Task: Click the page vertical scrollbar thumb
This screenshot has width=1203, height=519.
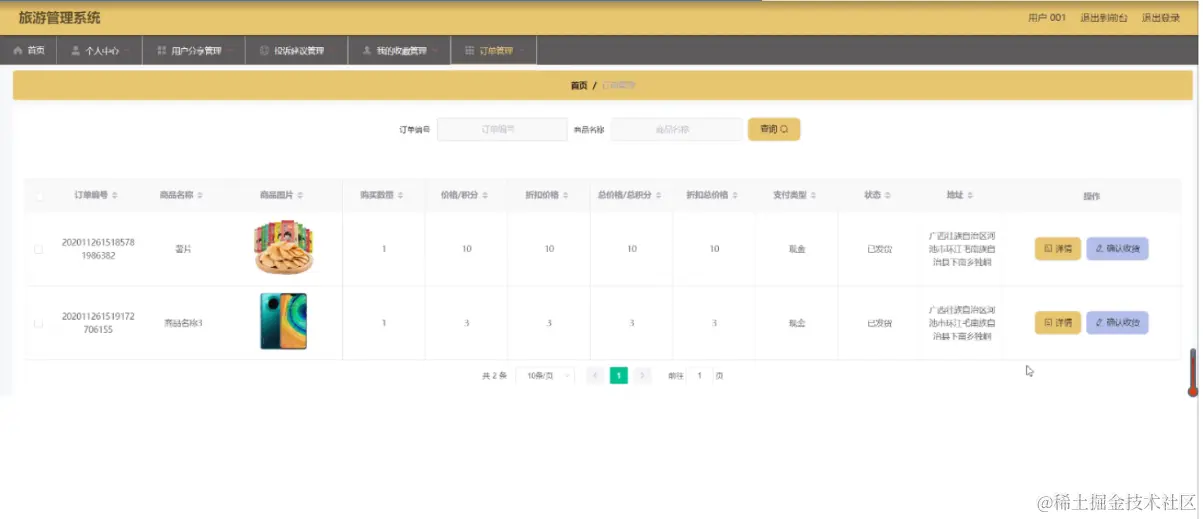Action: point(1192,372)
